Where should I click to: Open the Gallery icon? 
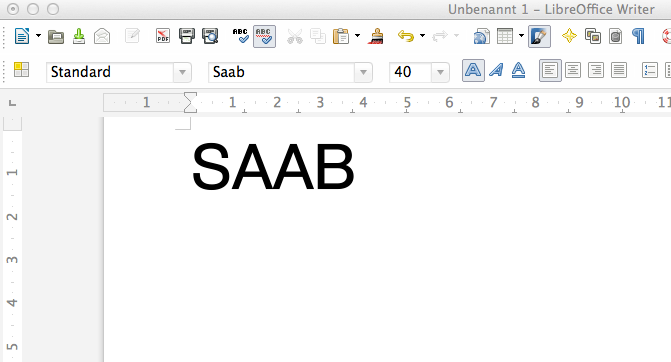coord(593,36)
